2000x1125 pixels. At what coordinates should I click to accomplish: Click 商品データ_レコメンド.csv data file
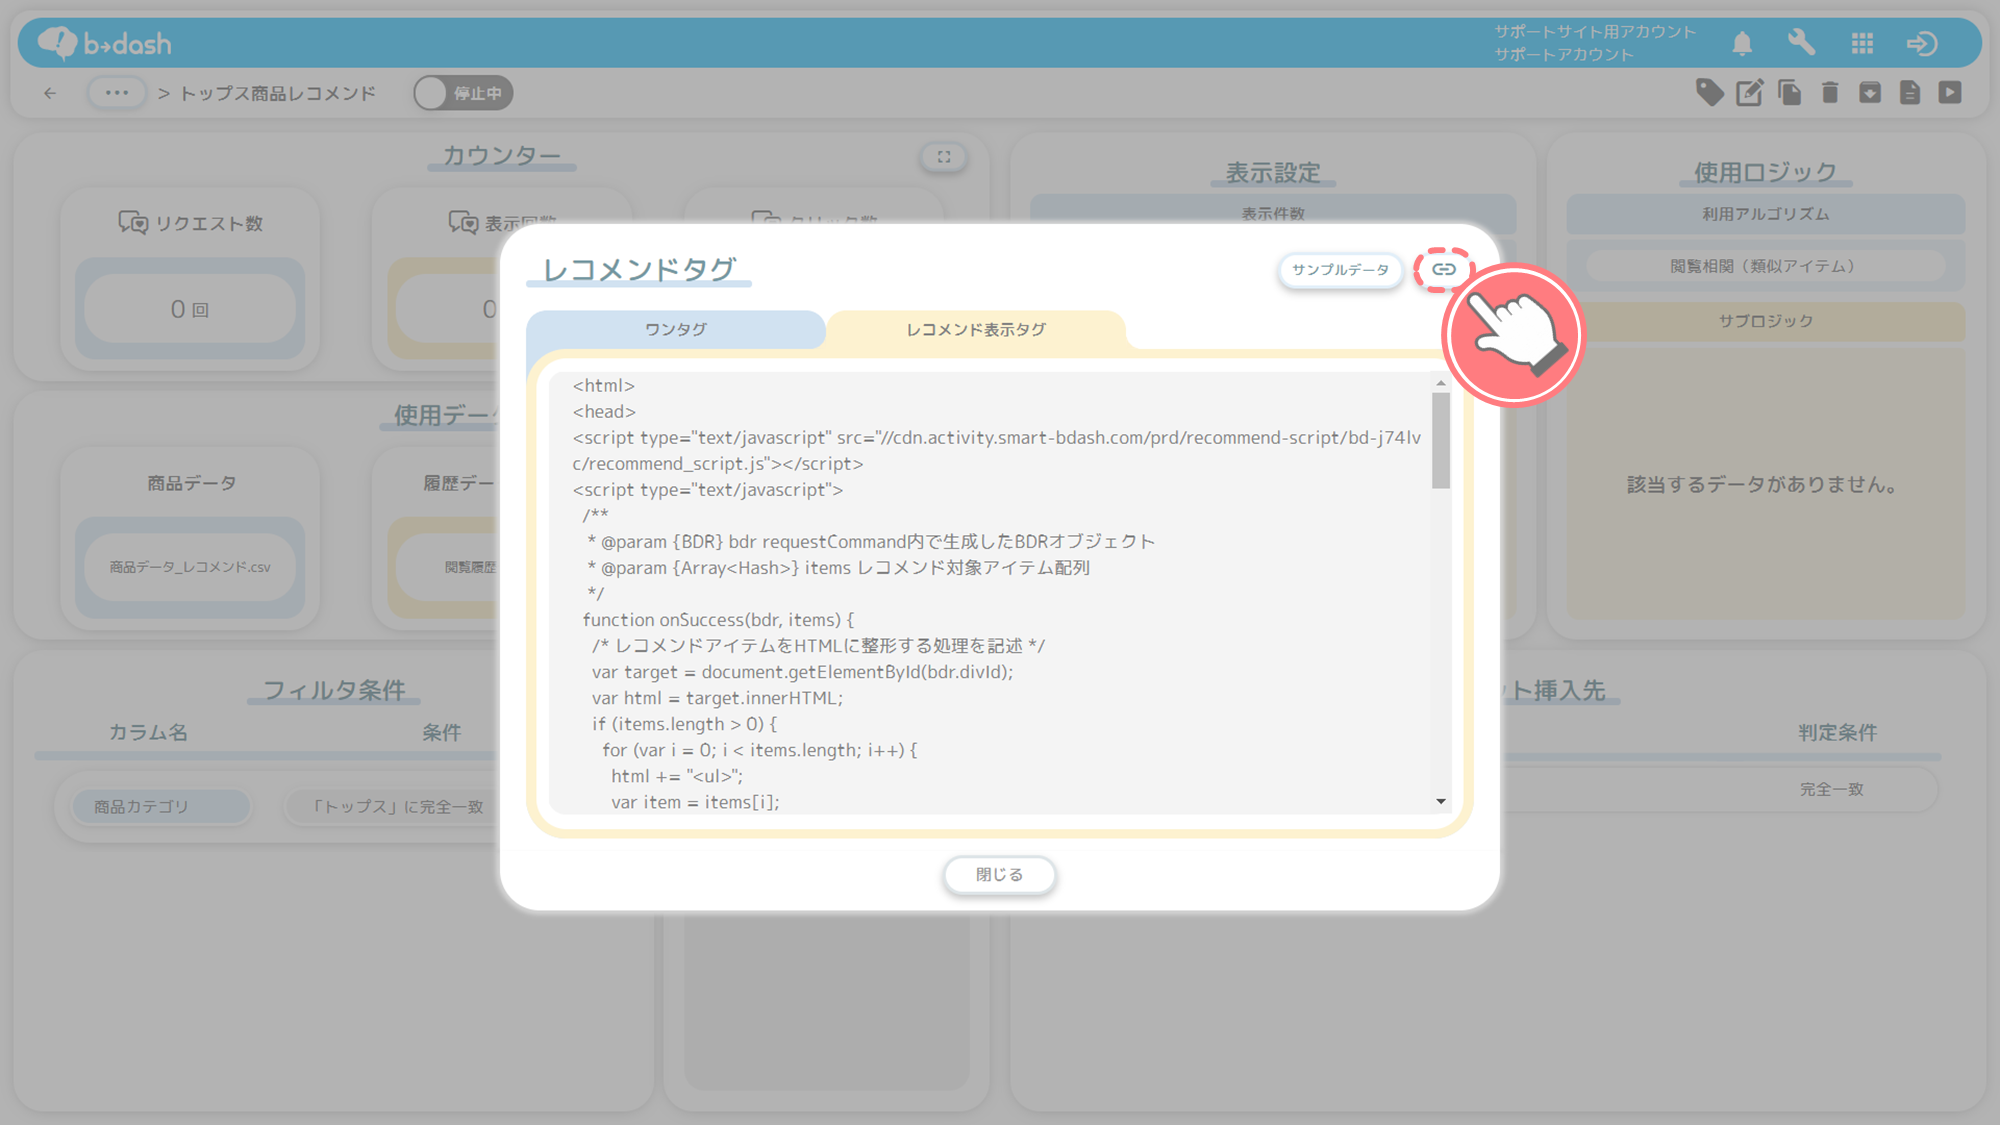190,567
